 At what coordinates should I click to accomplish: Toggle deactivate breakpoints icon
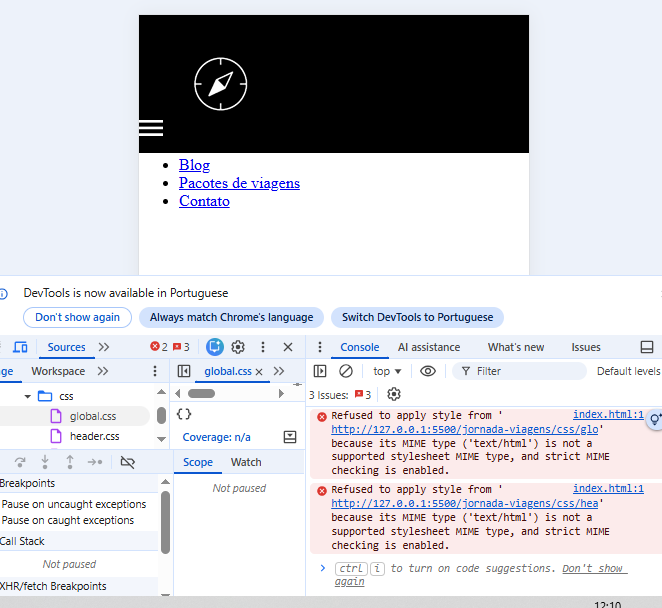(128, 462)
